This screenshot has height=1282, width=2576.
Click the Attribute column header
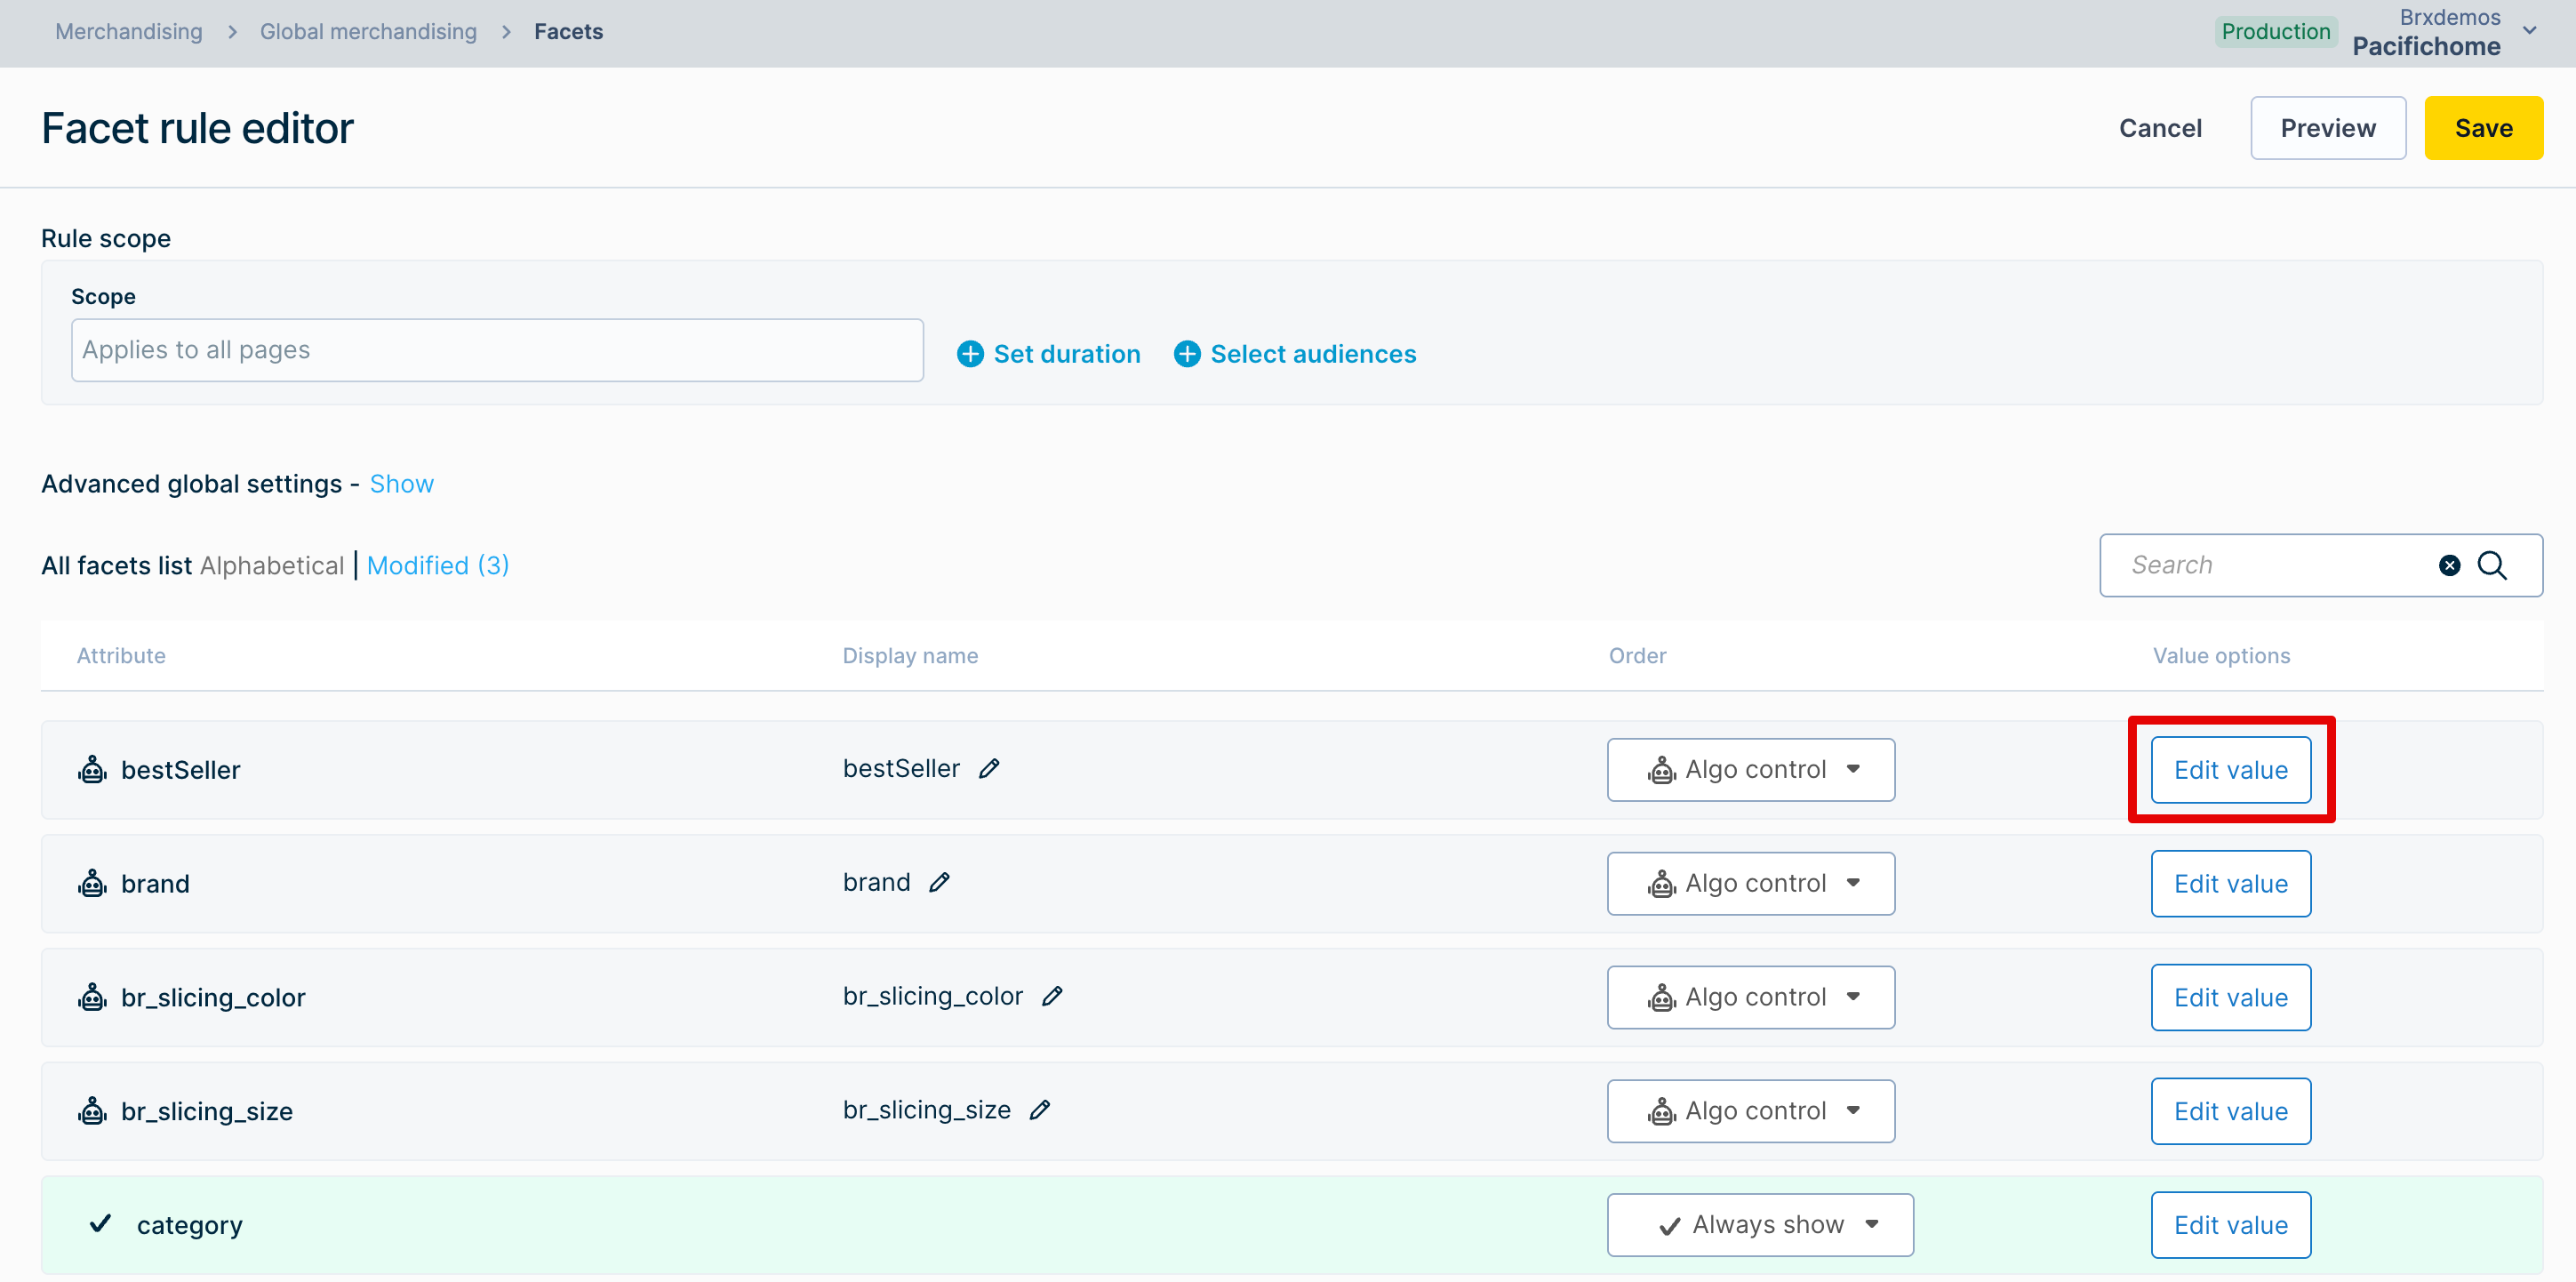pyautogui.click(x=121, y=656)
